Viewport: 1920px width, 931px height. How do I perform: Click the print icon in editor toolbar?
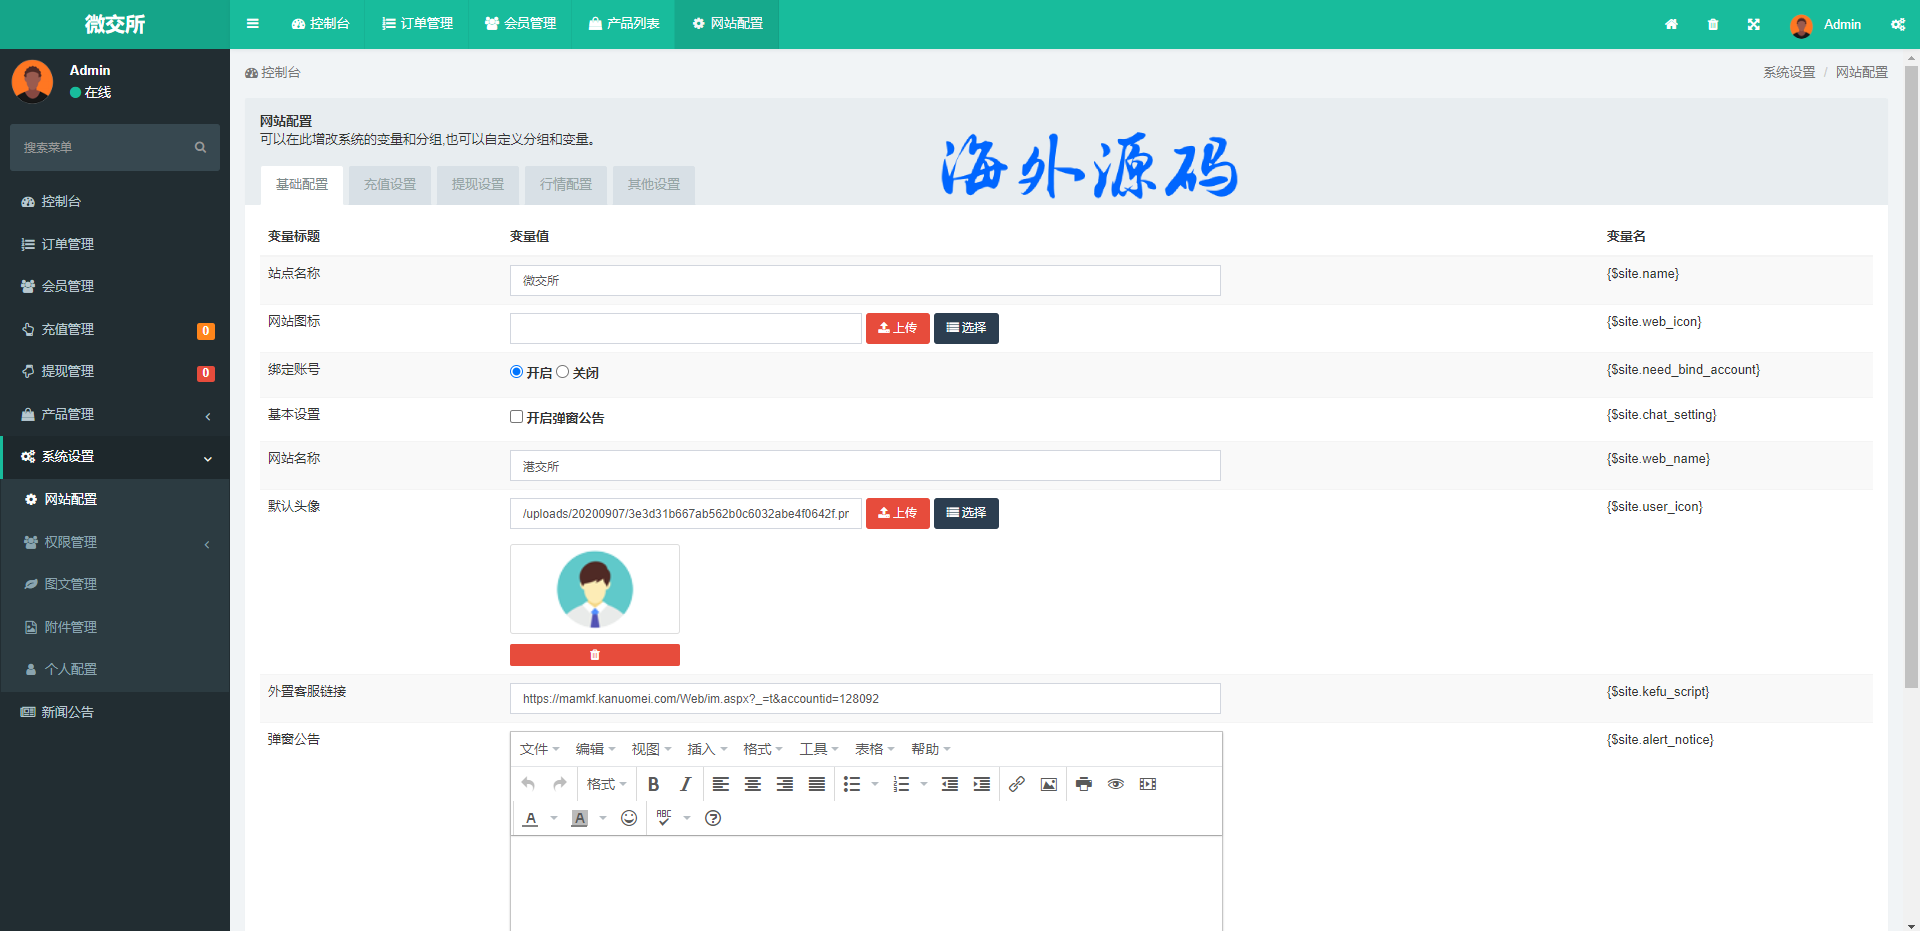click(x=1083, y=785)
